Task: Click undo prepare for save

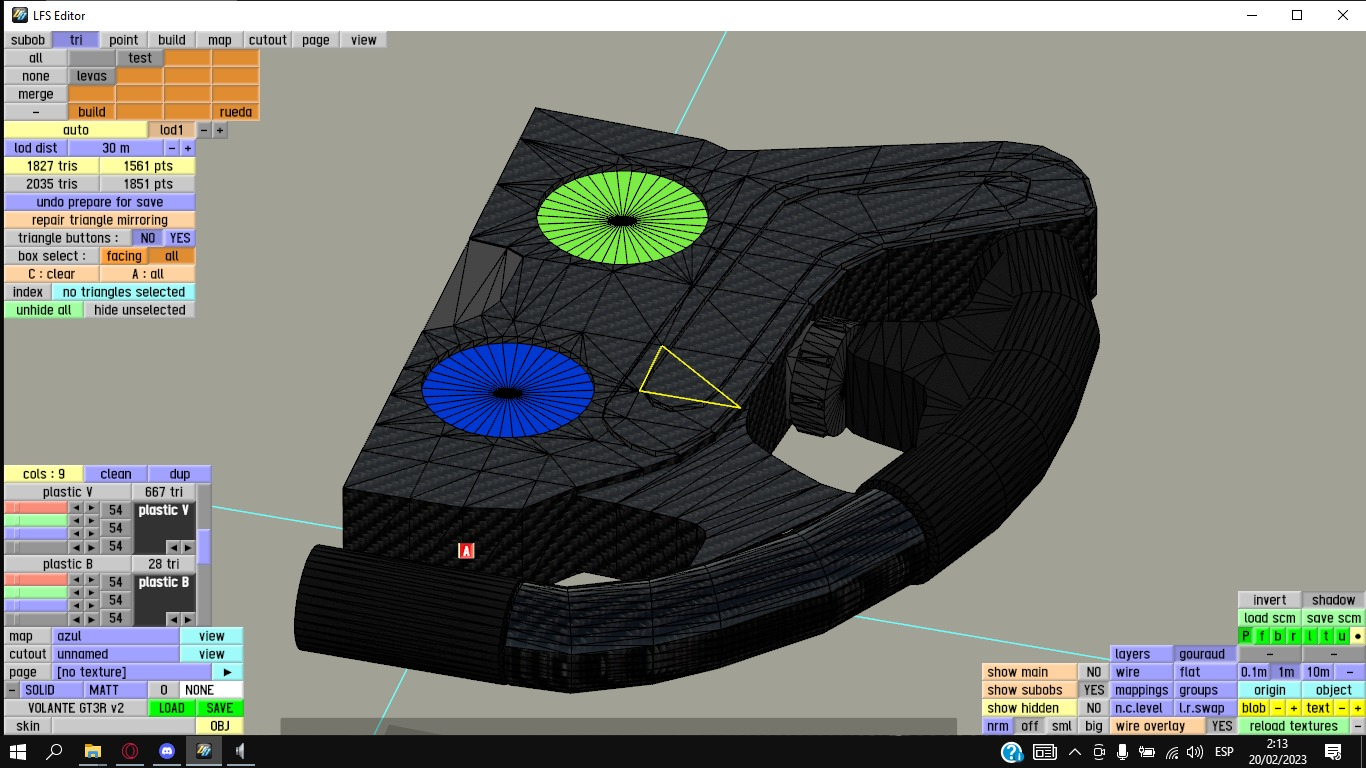Action: (100, 202)
